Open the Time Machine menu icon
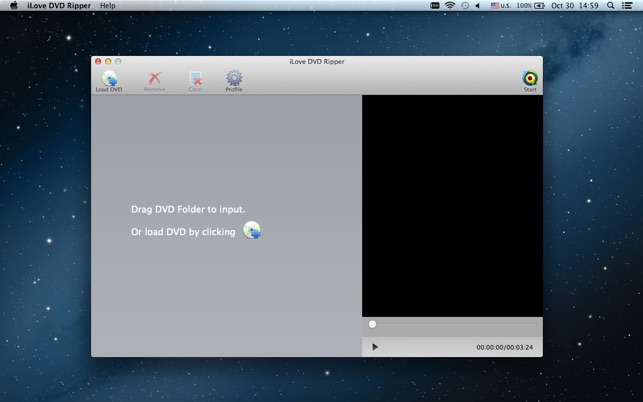 (x=464, y=6)
